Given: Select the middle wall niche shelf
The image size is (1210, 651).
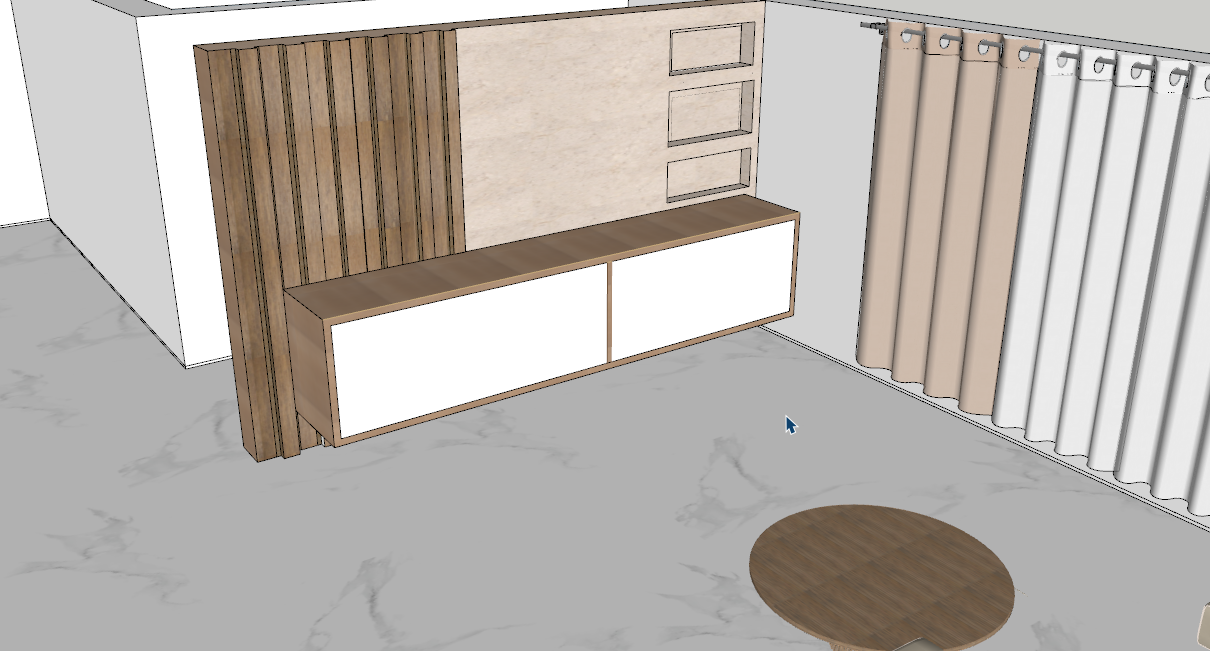Looking at the screenshot, I should click(x=710, y=114).
